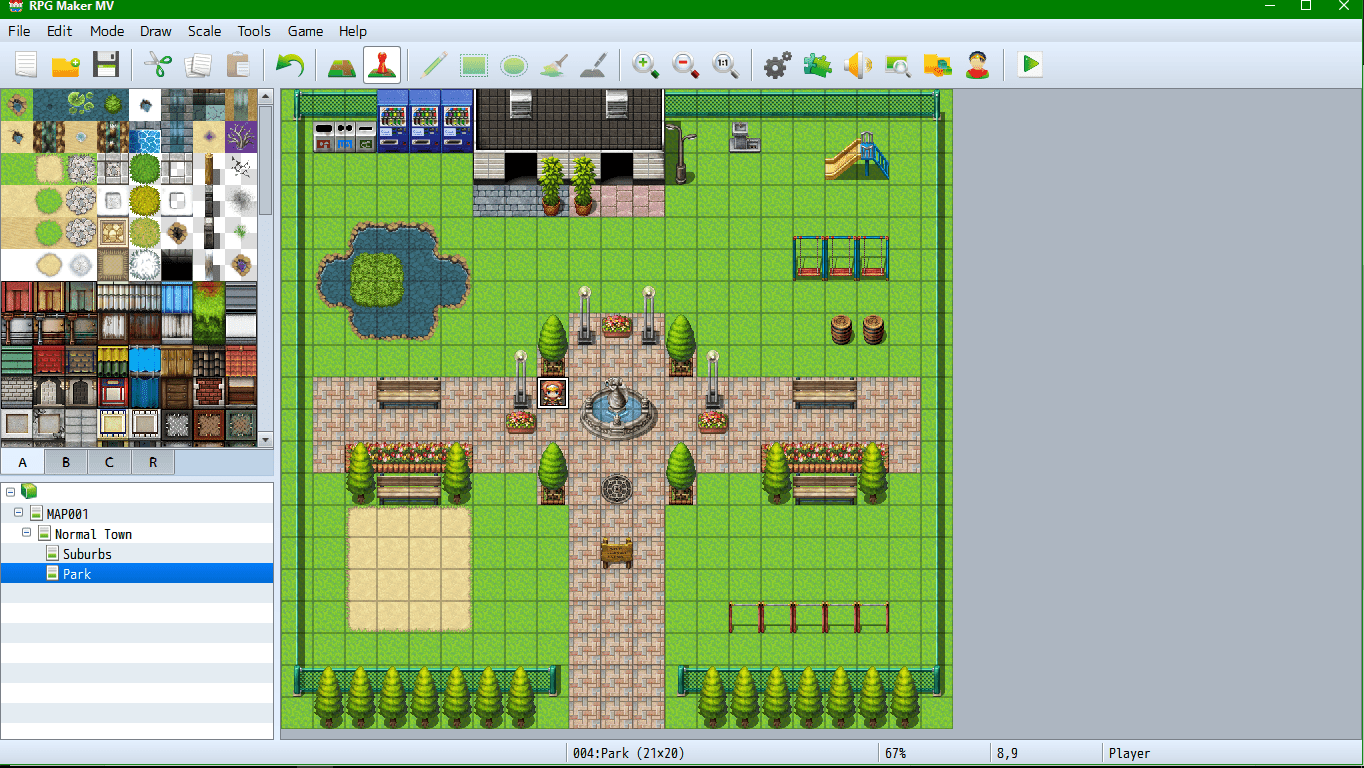The image size is (1364, 768).
Task: Open the Help menu
Action: point(353,31)
